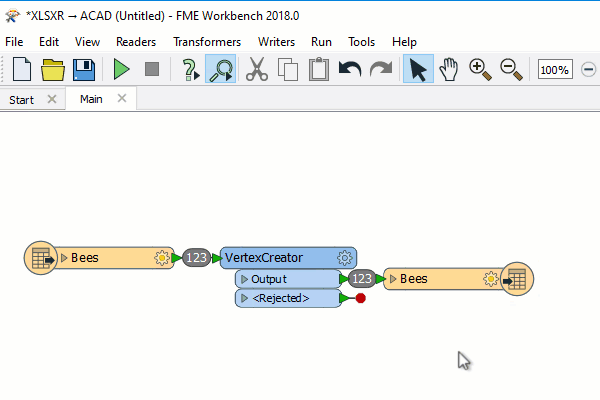Click the New Workspace blank page icon
The width and height of the screenshot is (600, 400).
[x=22, y=69]
